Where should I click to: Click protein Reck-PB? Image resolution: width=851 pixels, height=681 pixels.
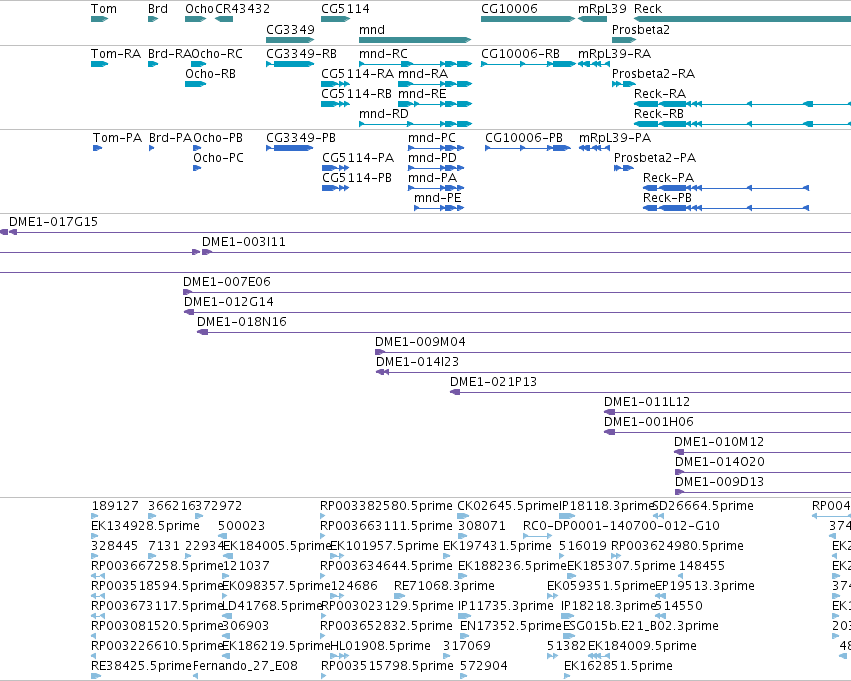tap(726, 208)
